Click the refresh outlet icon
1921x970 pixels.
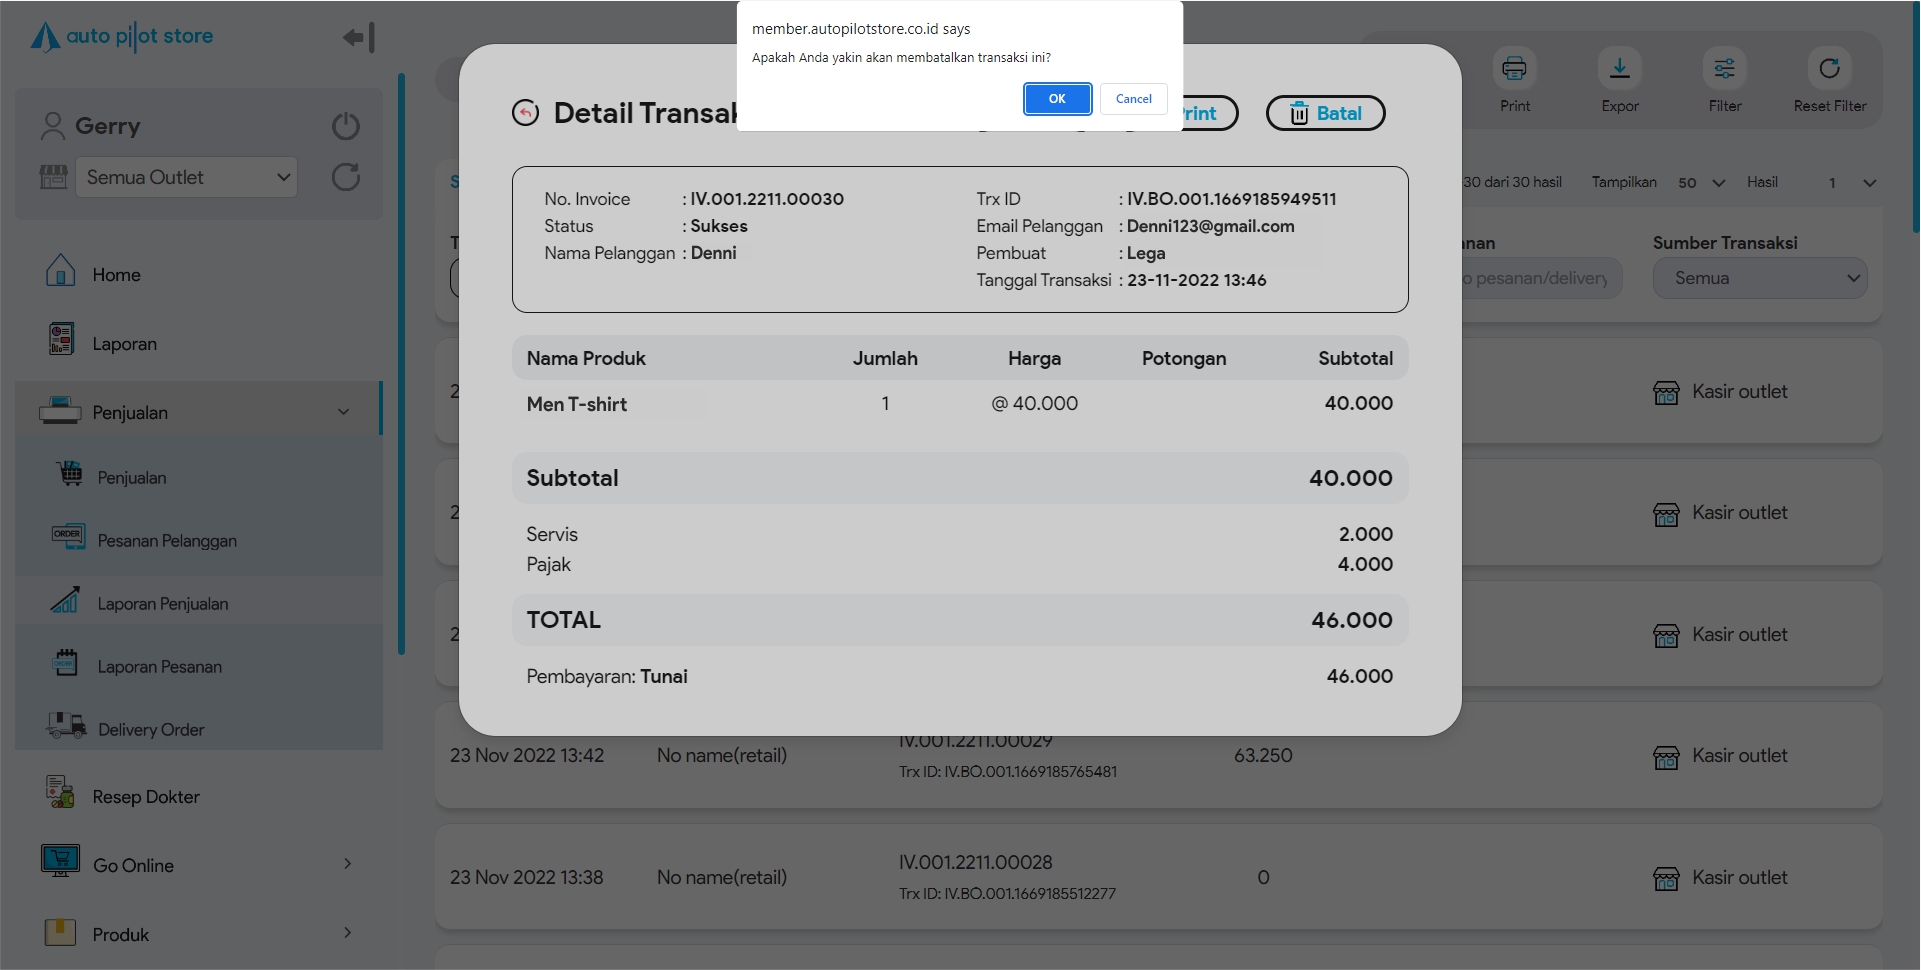[345, 178]
